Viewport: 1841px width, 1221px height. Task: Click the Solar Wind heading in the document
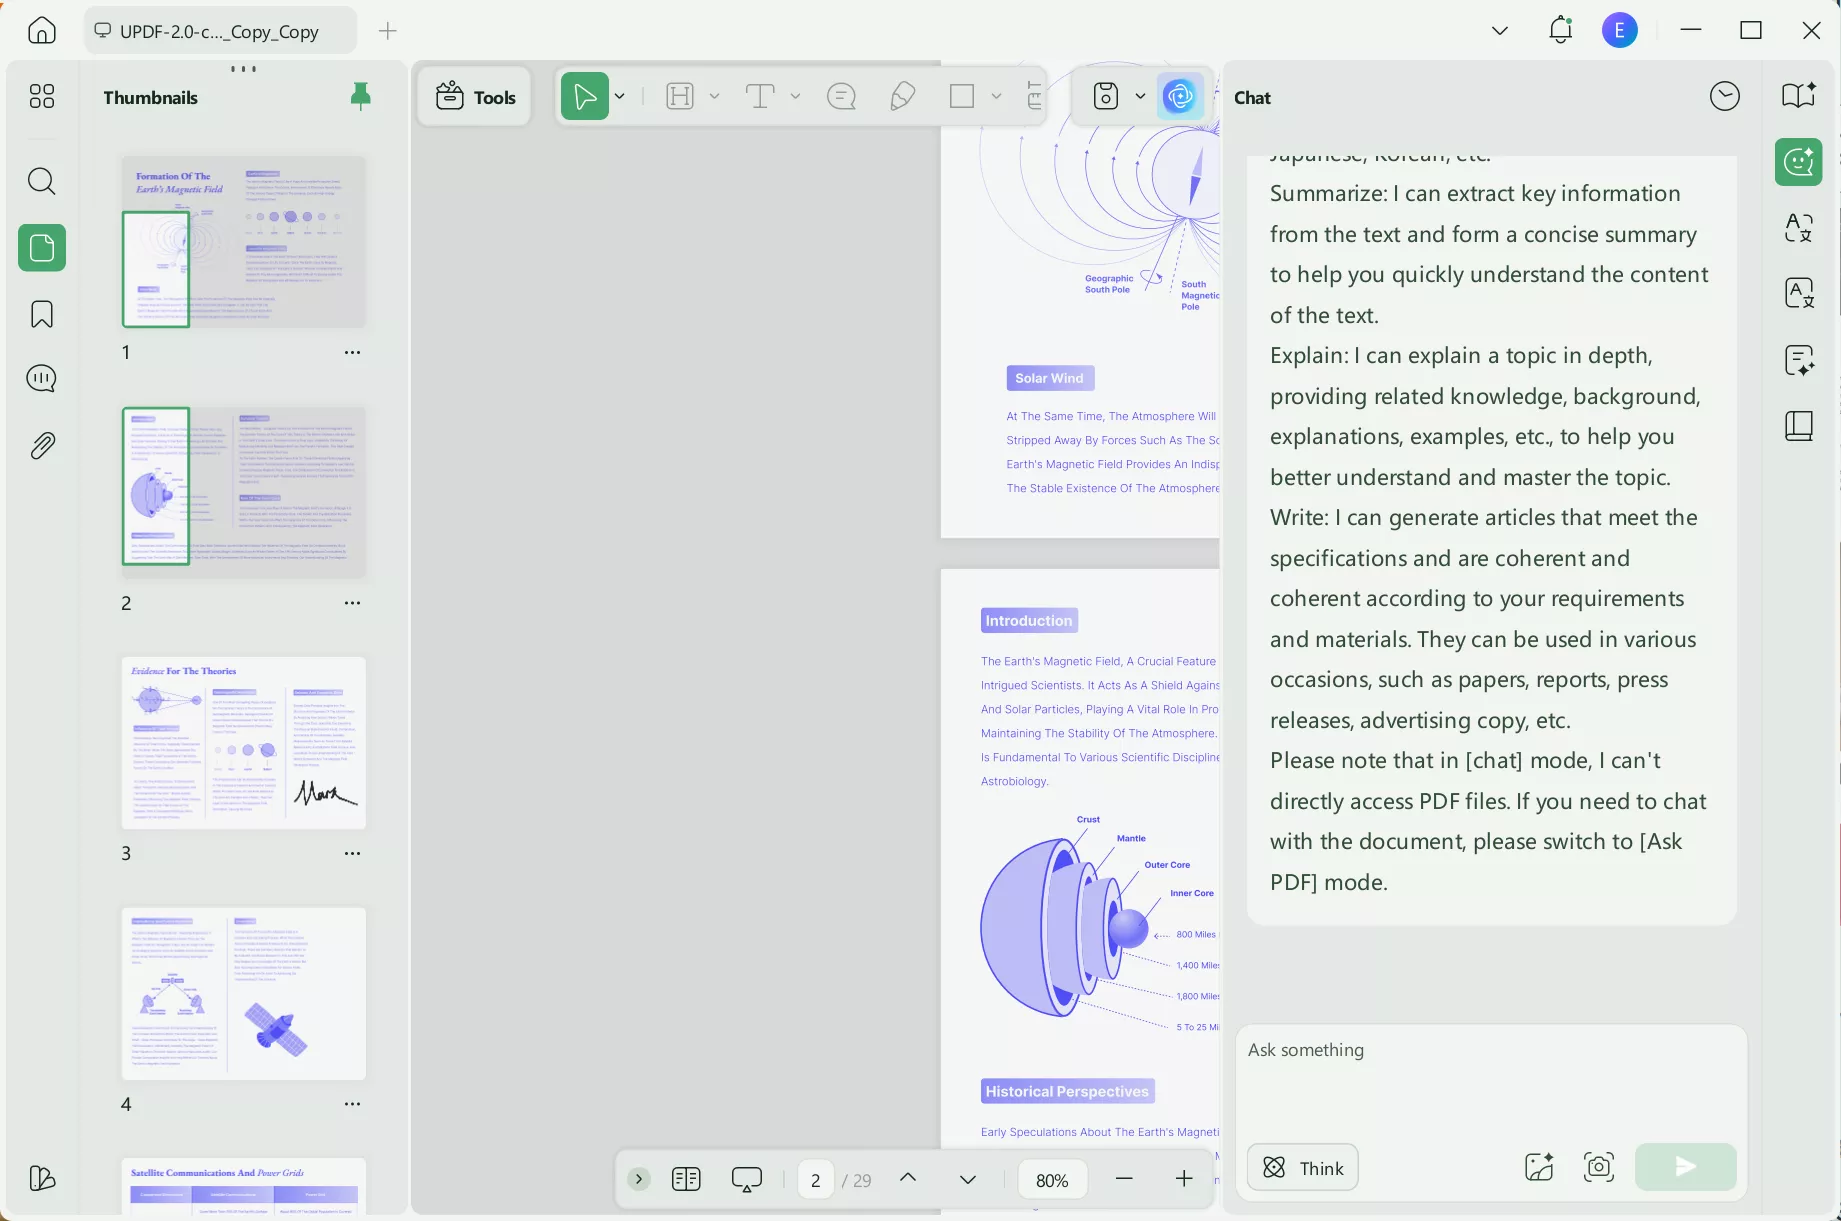pyautogui.click(x=1050, y=378)
